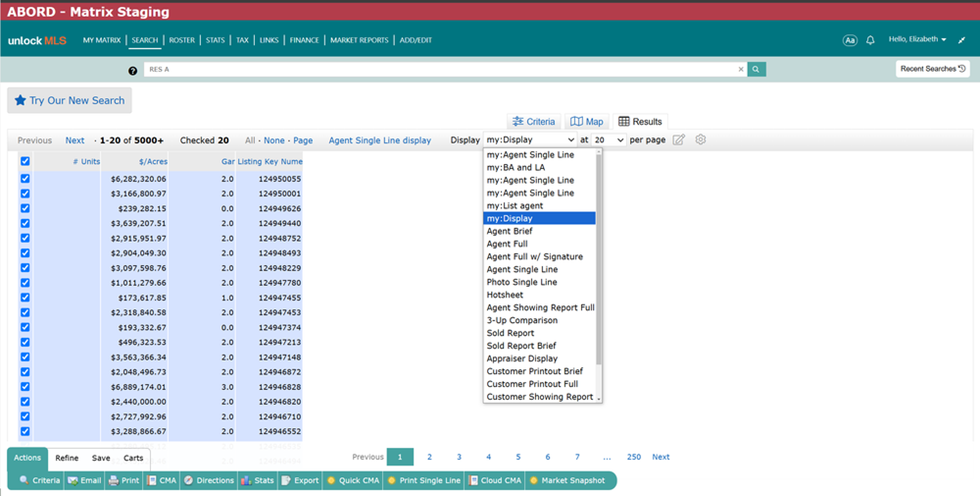Switch to the Results tab
Viewport: 980px width, 496px height.
(640, 122)
